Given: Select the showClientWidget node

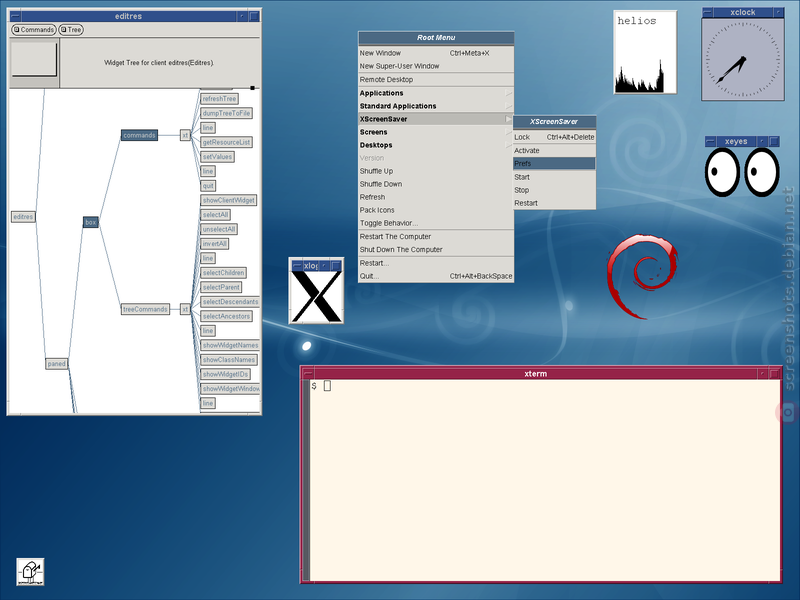Looking at the screenshot, I should coord(229,201).
